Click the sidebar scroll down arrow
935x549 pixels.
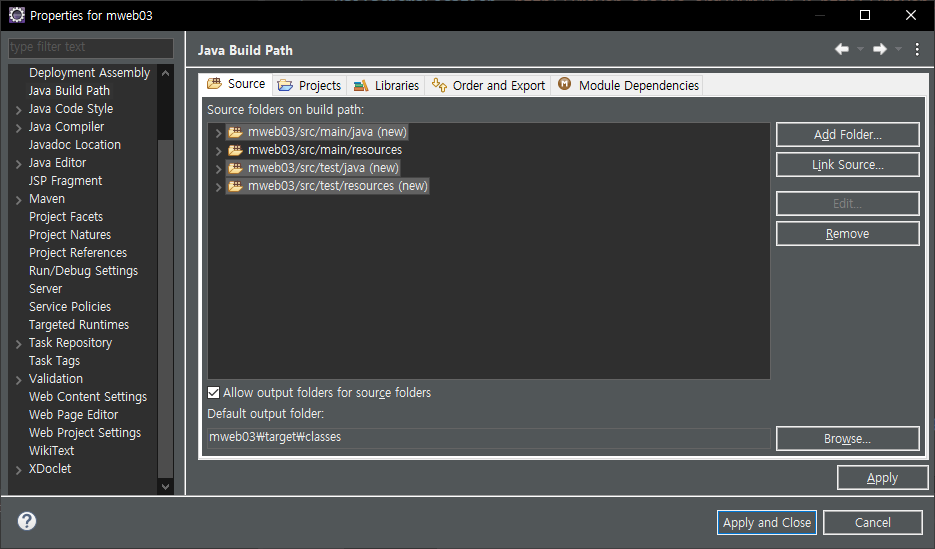tap(166, 486)
